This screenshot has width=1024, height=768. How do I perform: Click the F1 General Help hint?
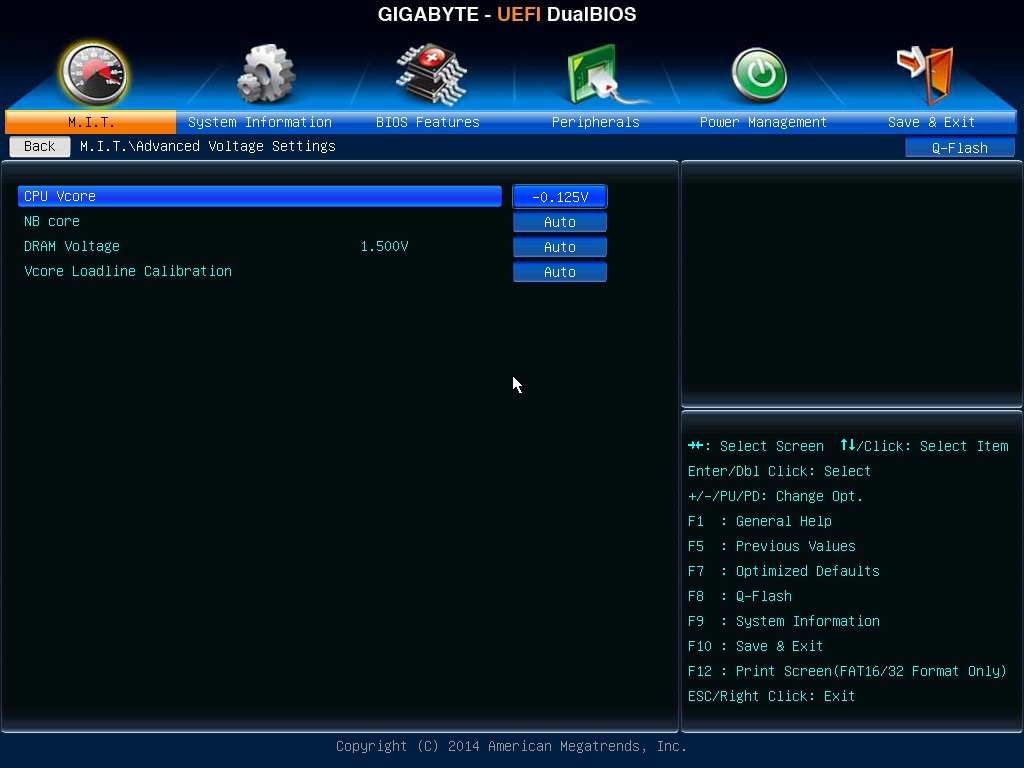click(x=760, y=521)
